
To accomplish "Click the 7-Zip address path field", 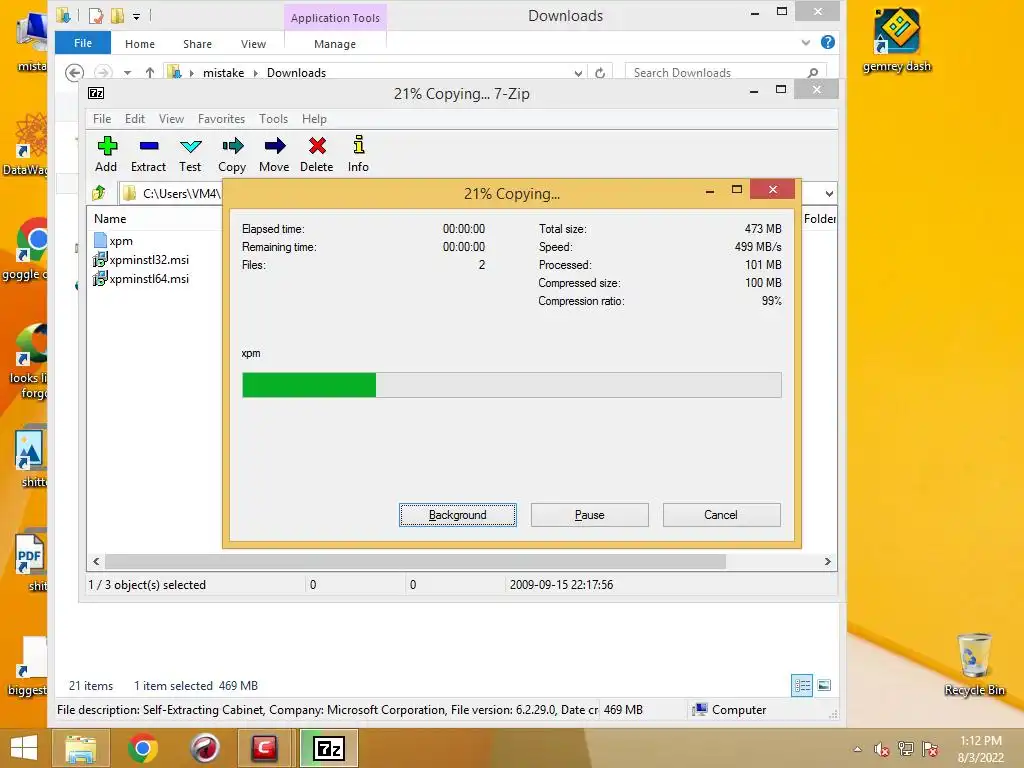I will pos(171,193).
